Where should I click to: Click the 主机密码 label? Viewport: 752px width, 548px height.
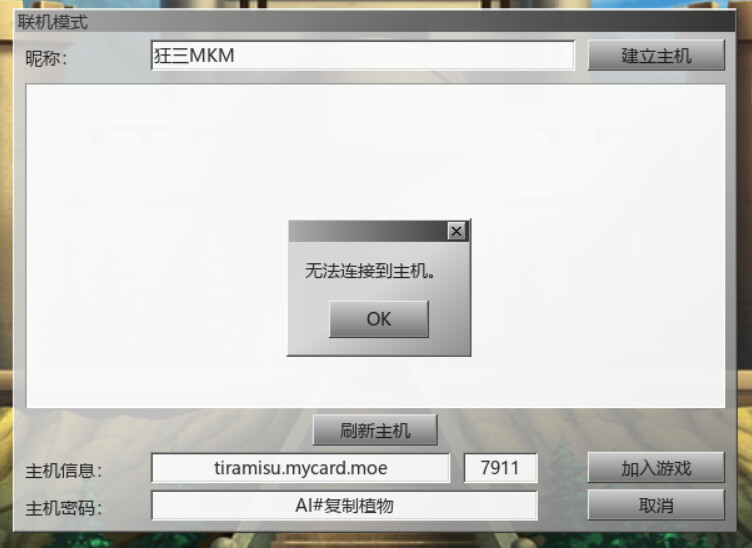tap(63, 508)
